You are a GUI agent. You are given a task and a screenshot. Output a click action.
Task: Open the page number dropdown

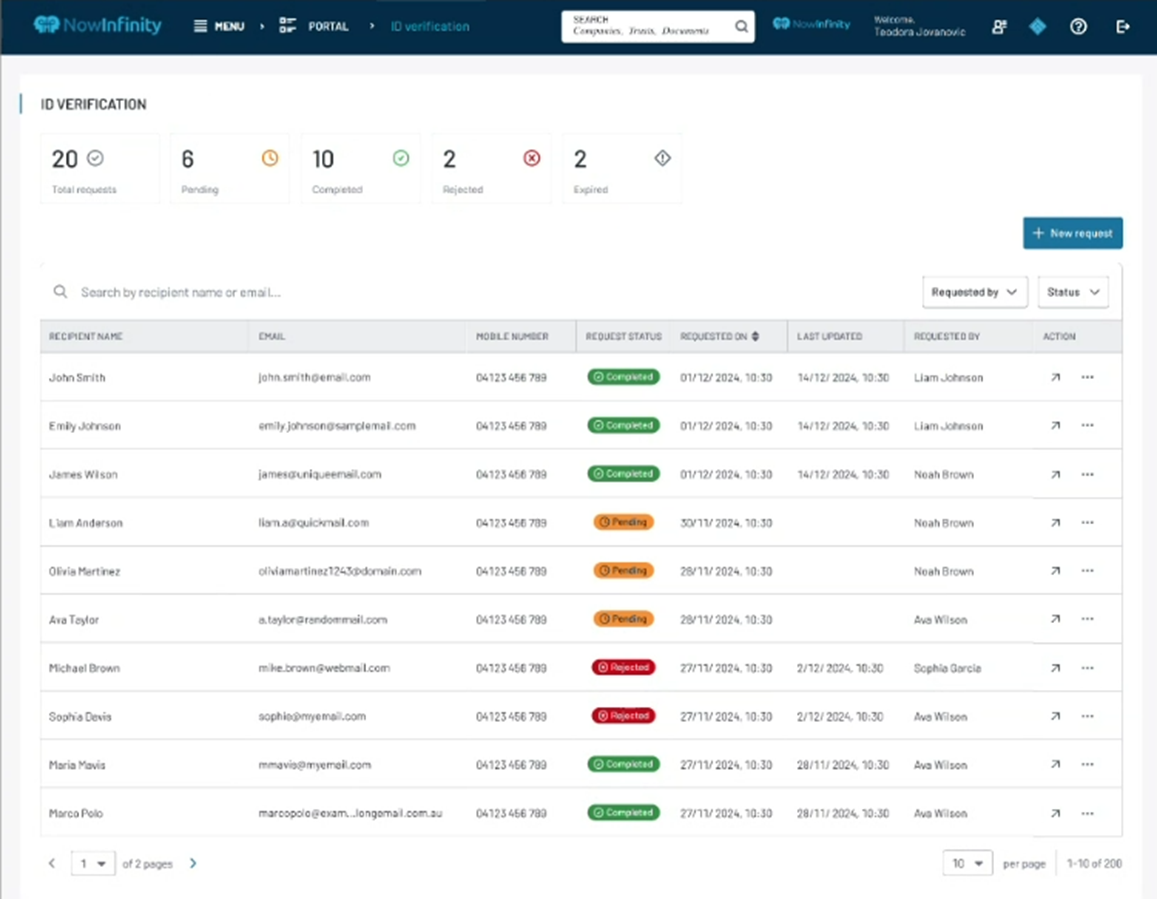93,864
